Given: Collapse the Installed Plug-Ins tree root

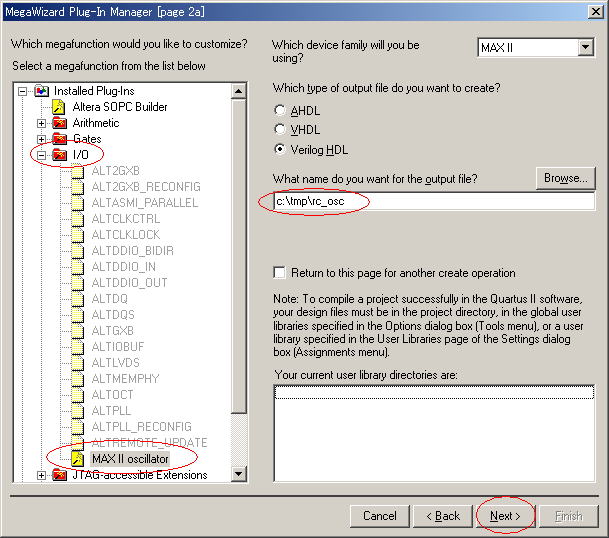Looking at the screenshot, I should coord(23,92).
